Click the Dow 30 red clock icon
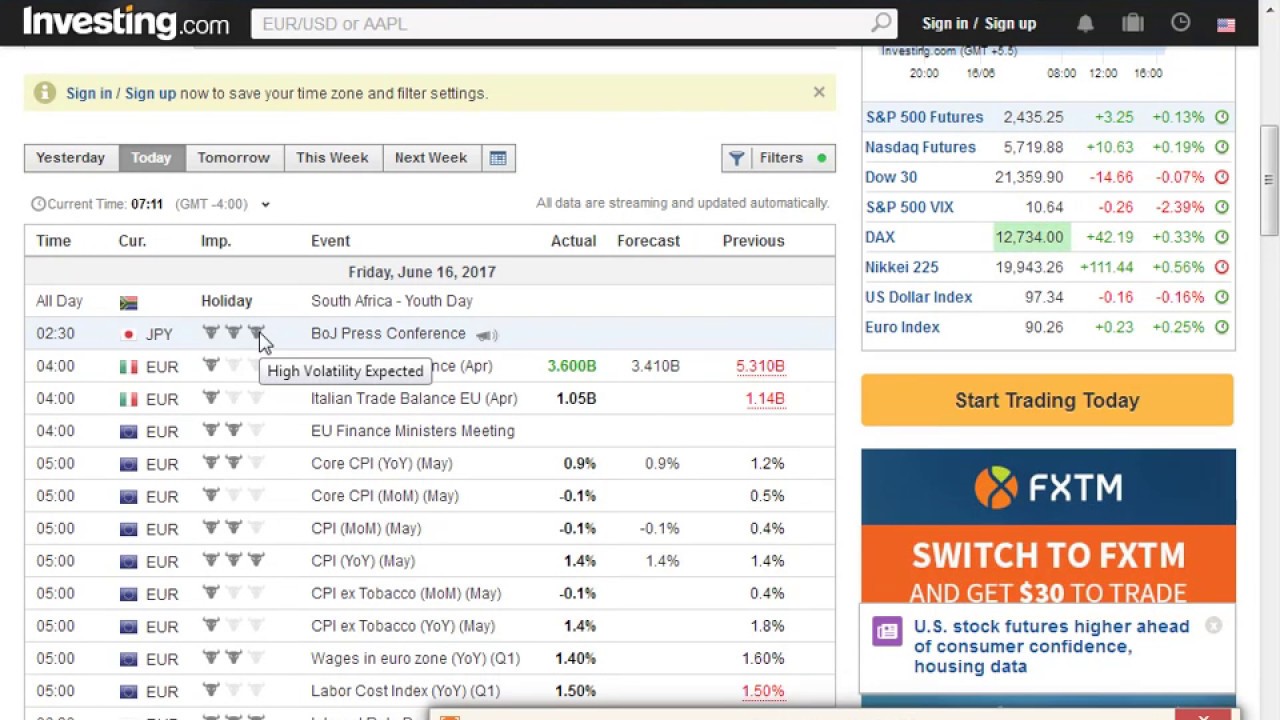 [1222, 177]
